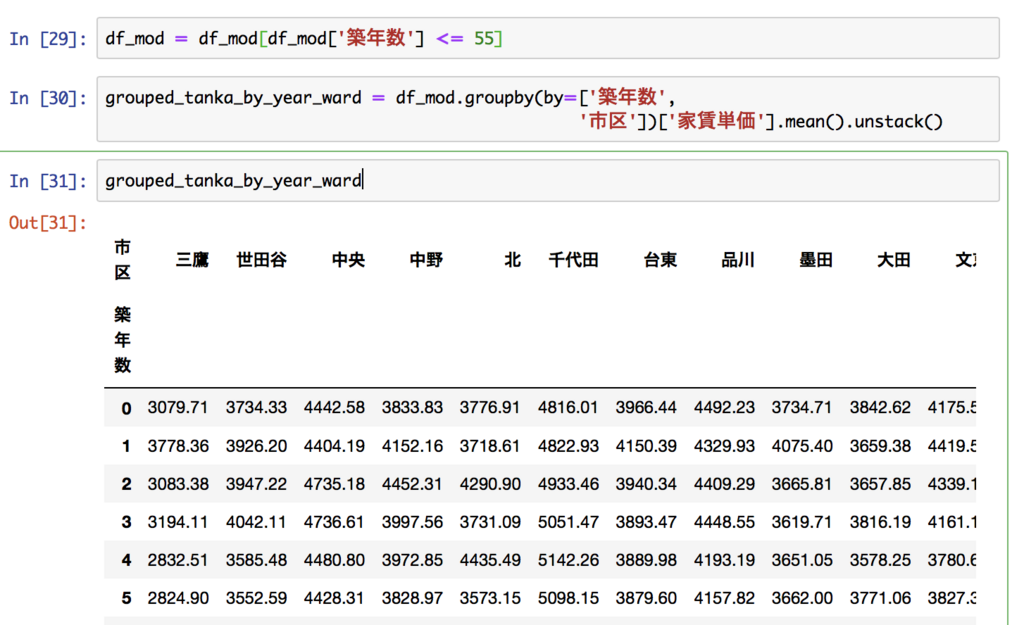Click cell value 3552.59
Screen dimensions: 1024x625
256,598
